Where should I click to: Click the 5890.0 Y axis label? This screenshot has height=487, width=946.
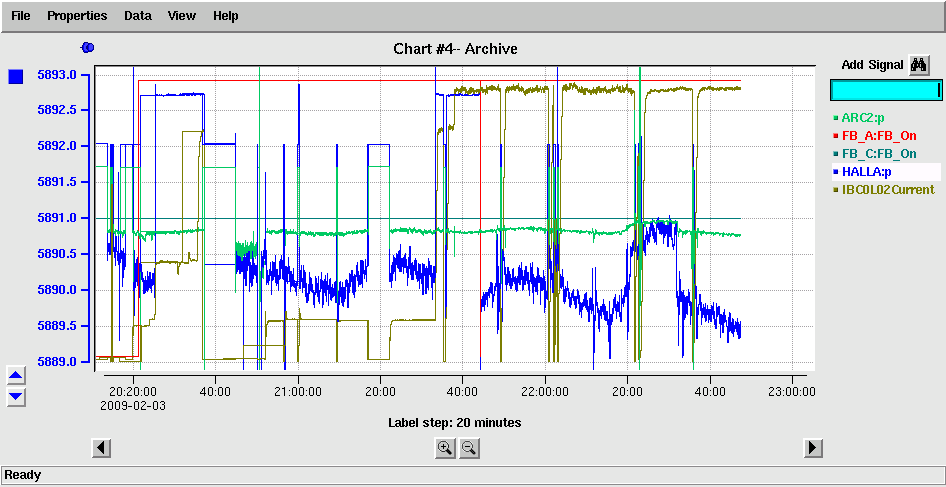pyautogui.click(x=57, y=290)
